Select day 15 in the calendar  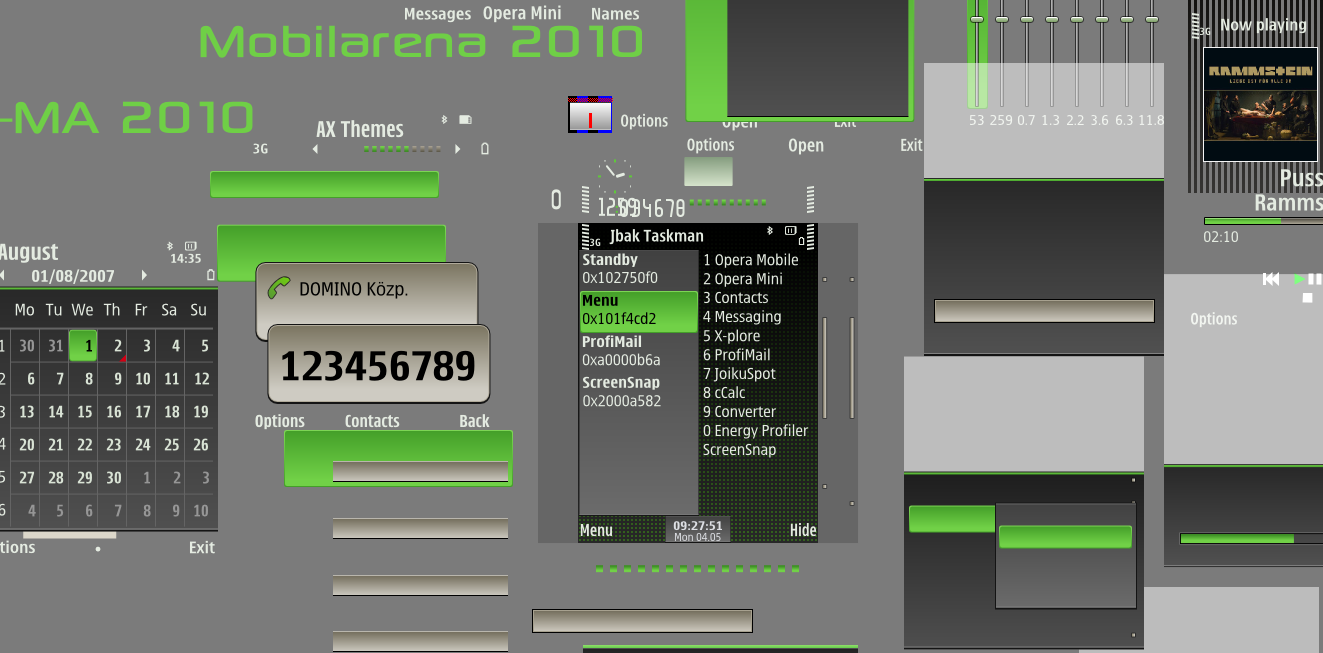pyautogui.click(x=85, y=412)
